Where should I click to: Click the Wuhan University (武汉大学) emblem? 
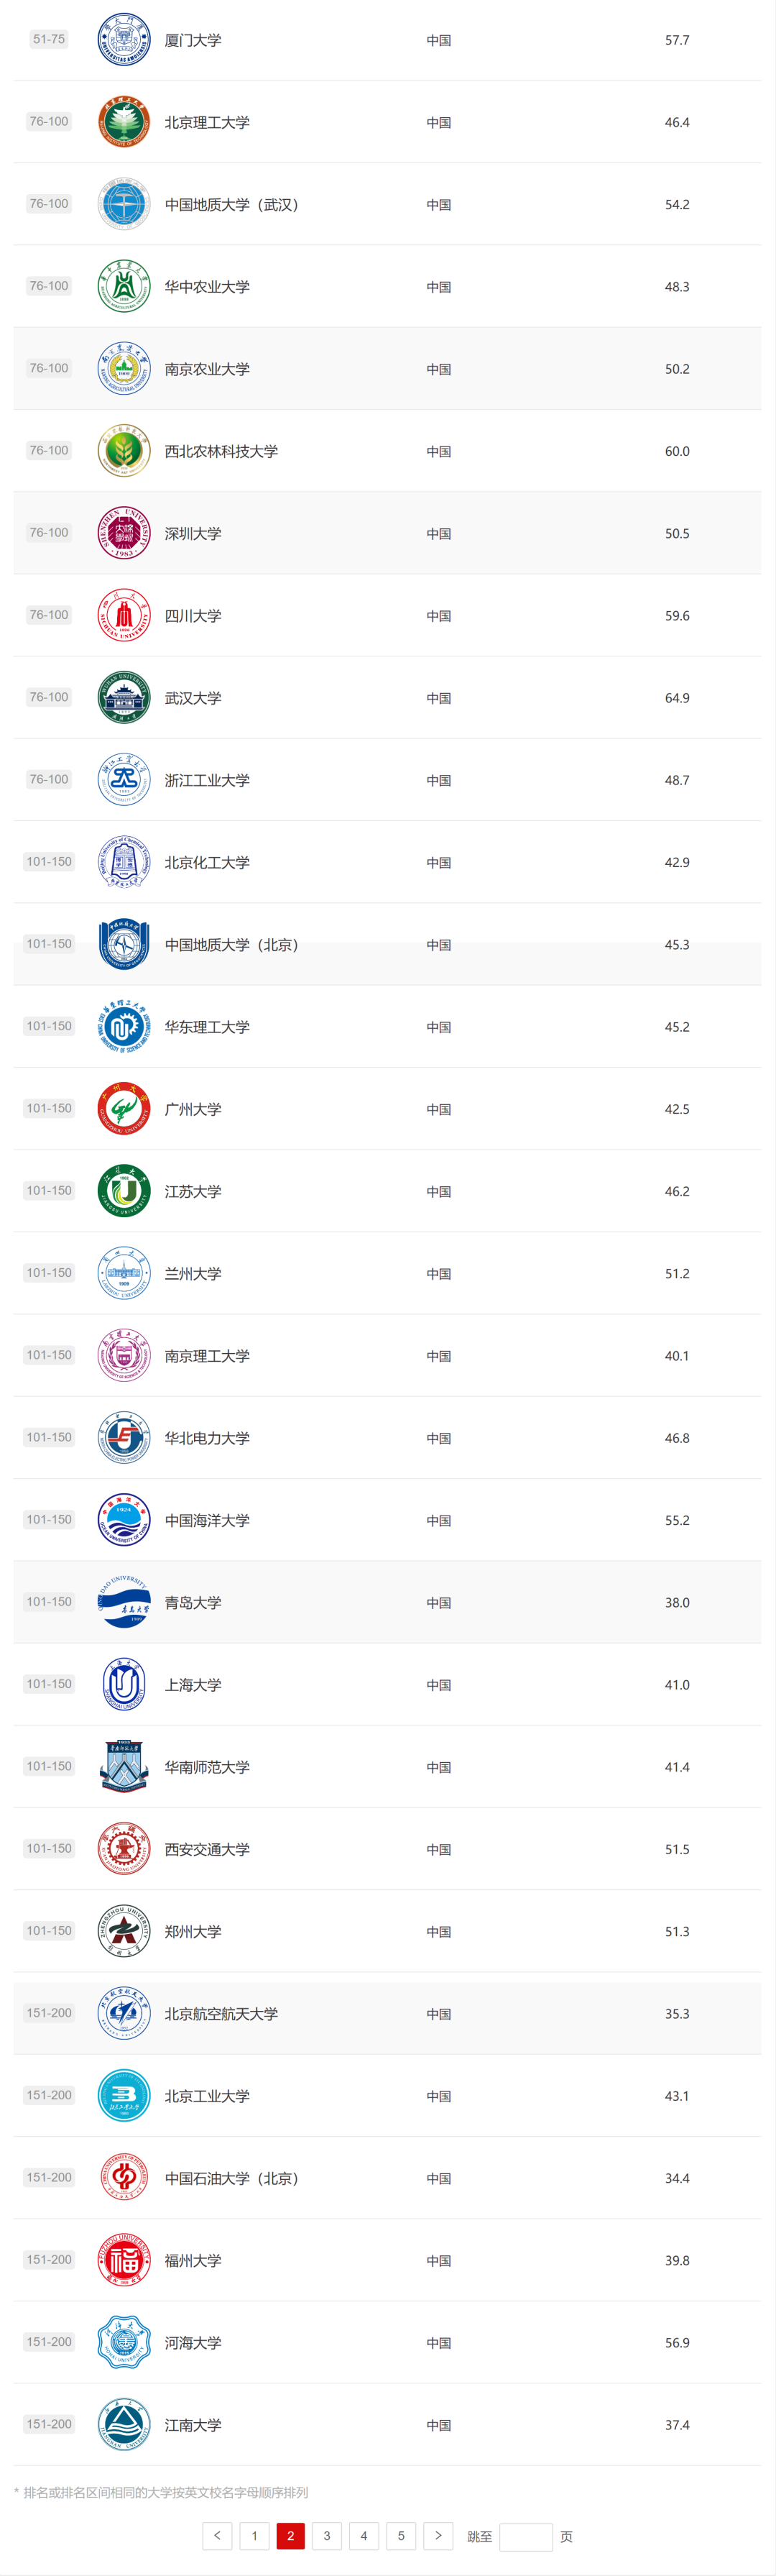[x=123, y=697]
